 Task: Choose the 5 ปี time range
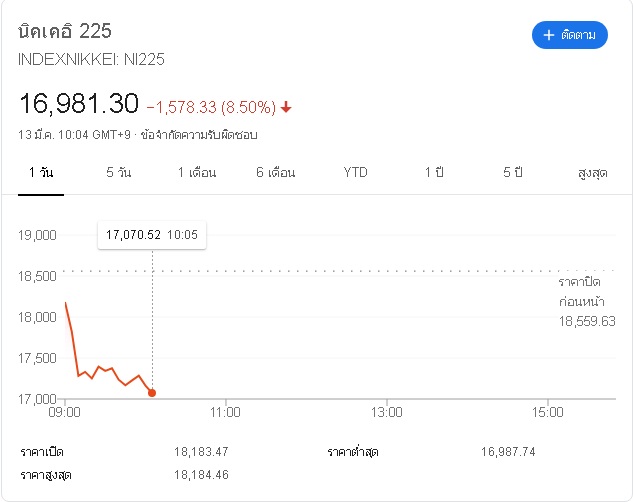click(513, 172)
